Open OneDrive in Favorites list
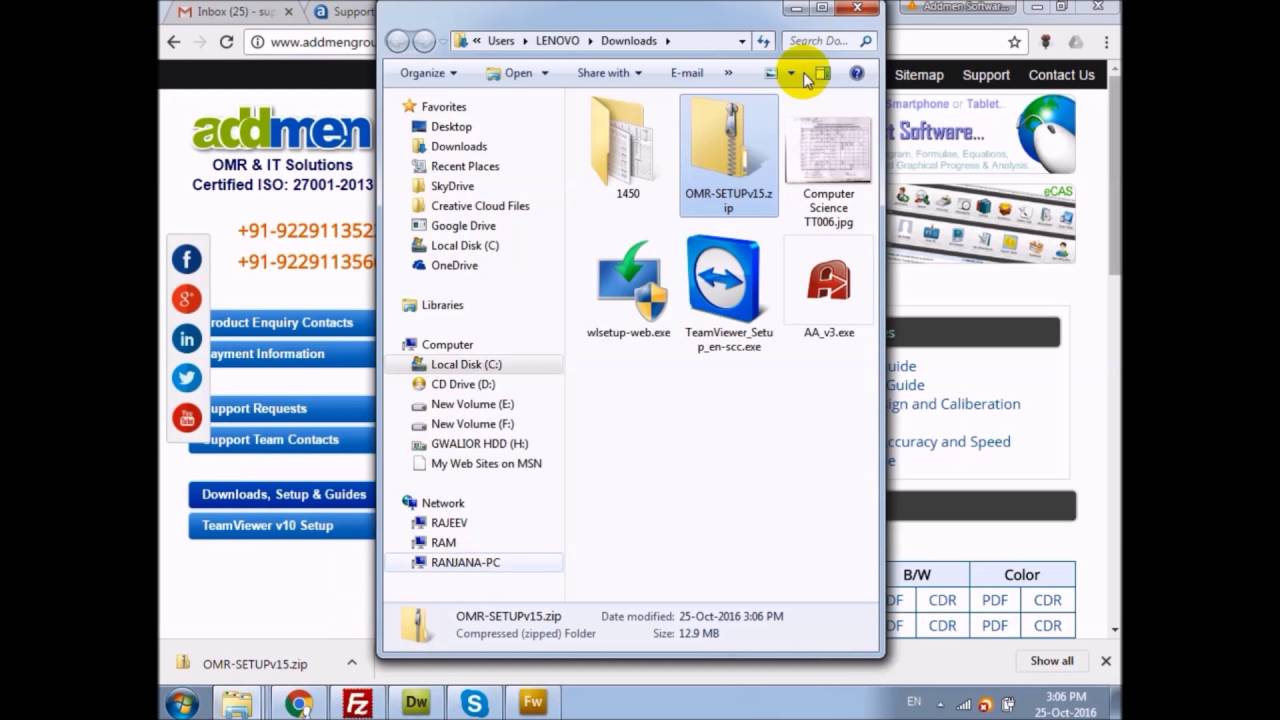Image resolution: width=1280 pixels, height=720 pixels. point(454,265)
